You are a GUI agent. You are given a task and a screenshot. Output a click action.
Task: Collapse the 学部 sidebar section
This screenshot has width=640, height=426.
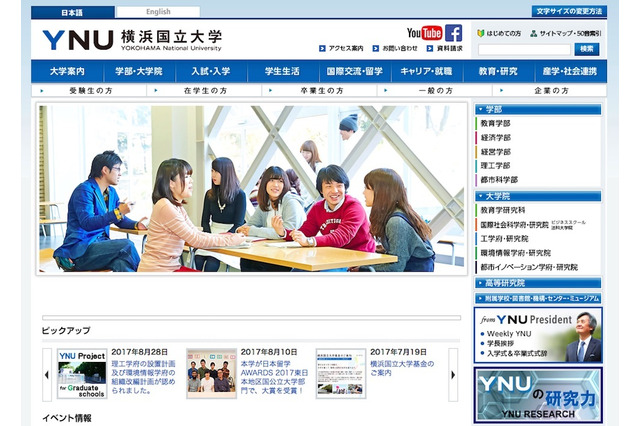[538, 109]
